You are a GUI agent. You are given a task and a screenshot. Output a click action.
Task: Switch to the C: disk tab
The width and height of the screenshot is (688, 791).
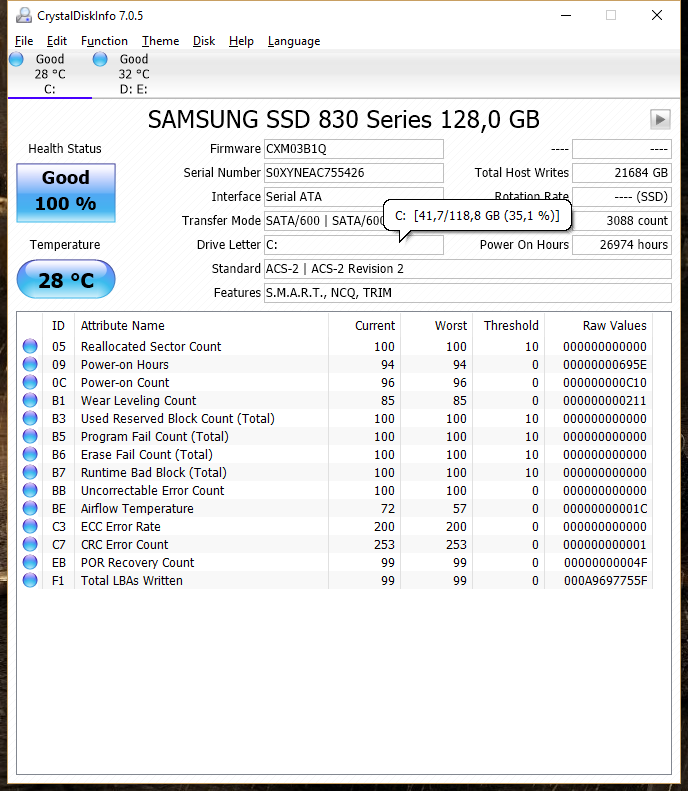point(50,74)
